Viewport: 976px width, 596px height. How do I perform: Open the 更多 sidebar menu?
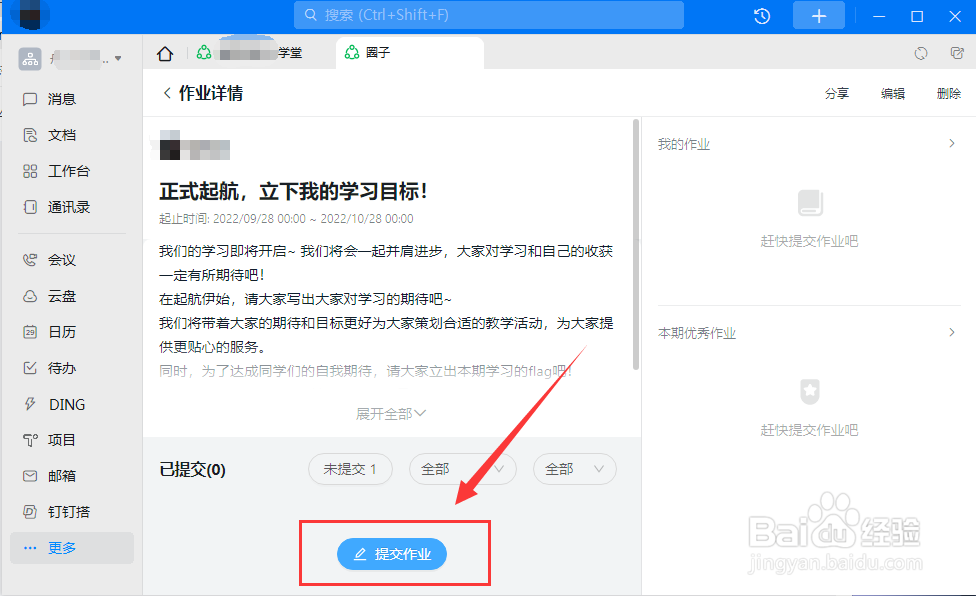point(62,547)
